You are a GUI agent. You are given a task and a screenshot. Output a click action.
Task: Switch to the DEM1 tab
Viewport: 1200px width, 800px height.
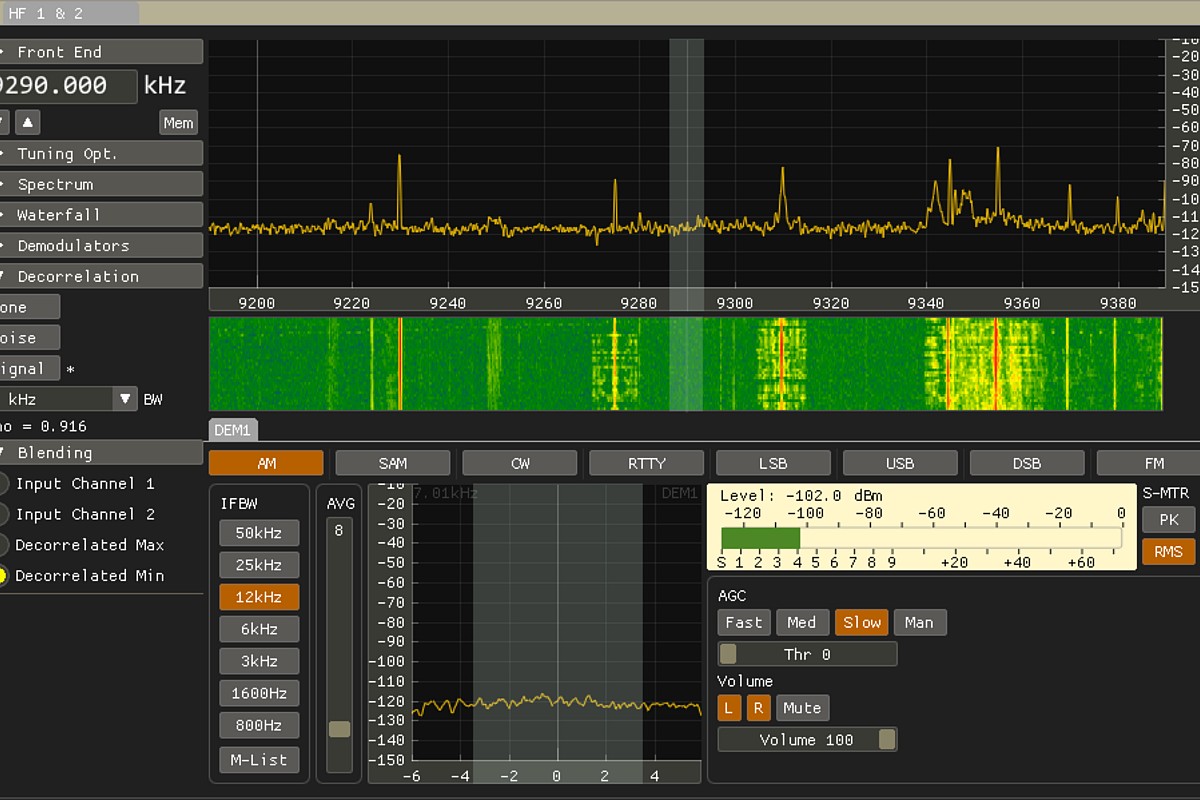tap(234, 429)
